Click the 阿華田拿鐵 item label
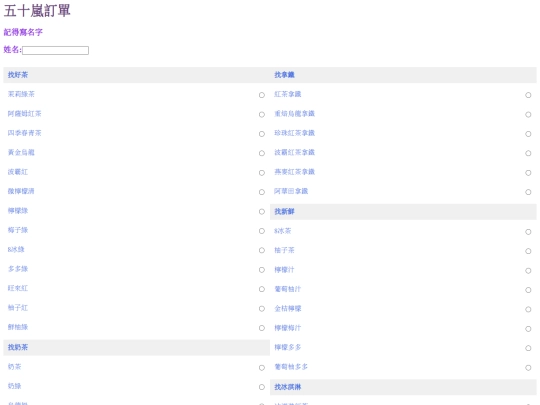 [291, 191]
